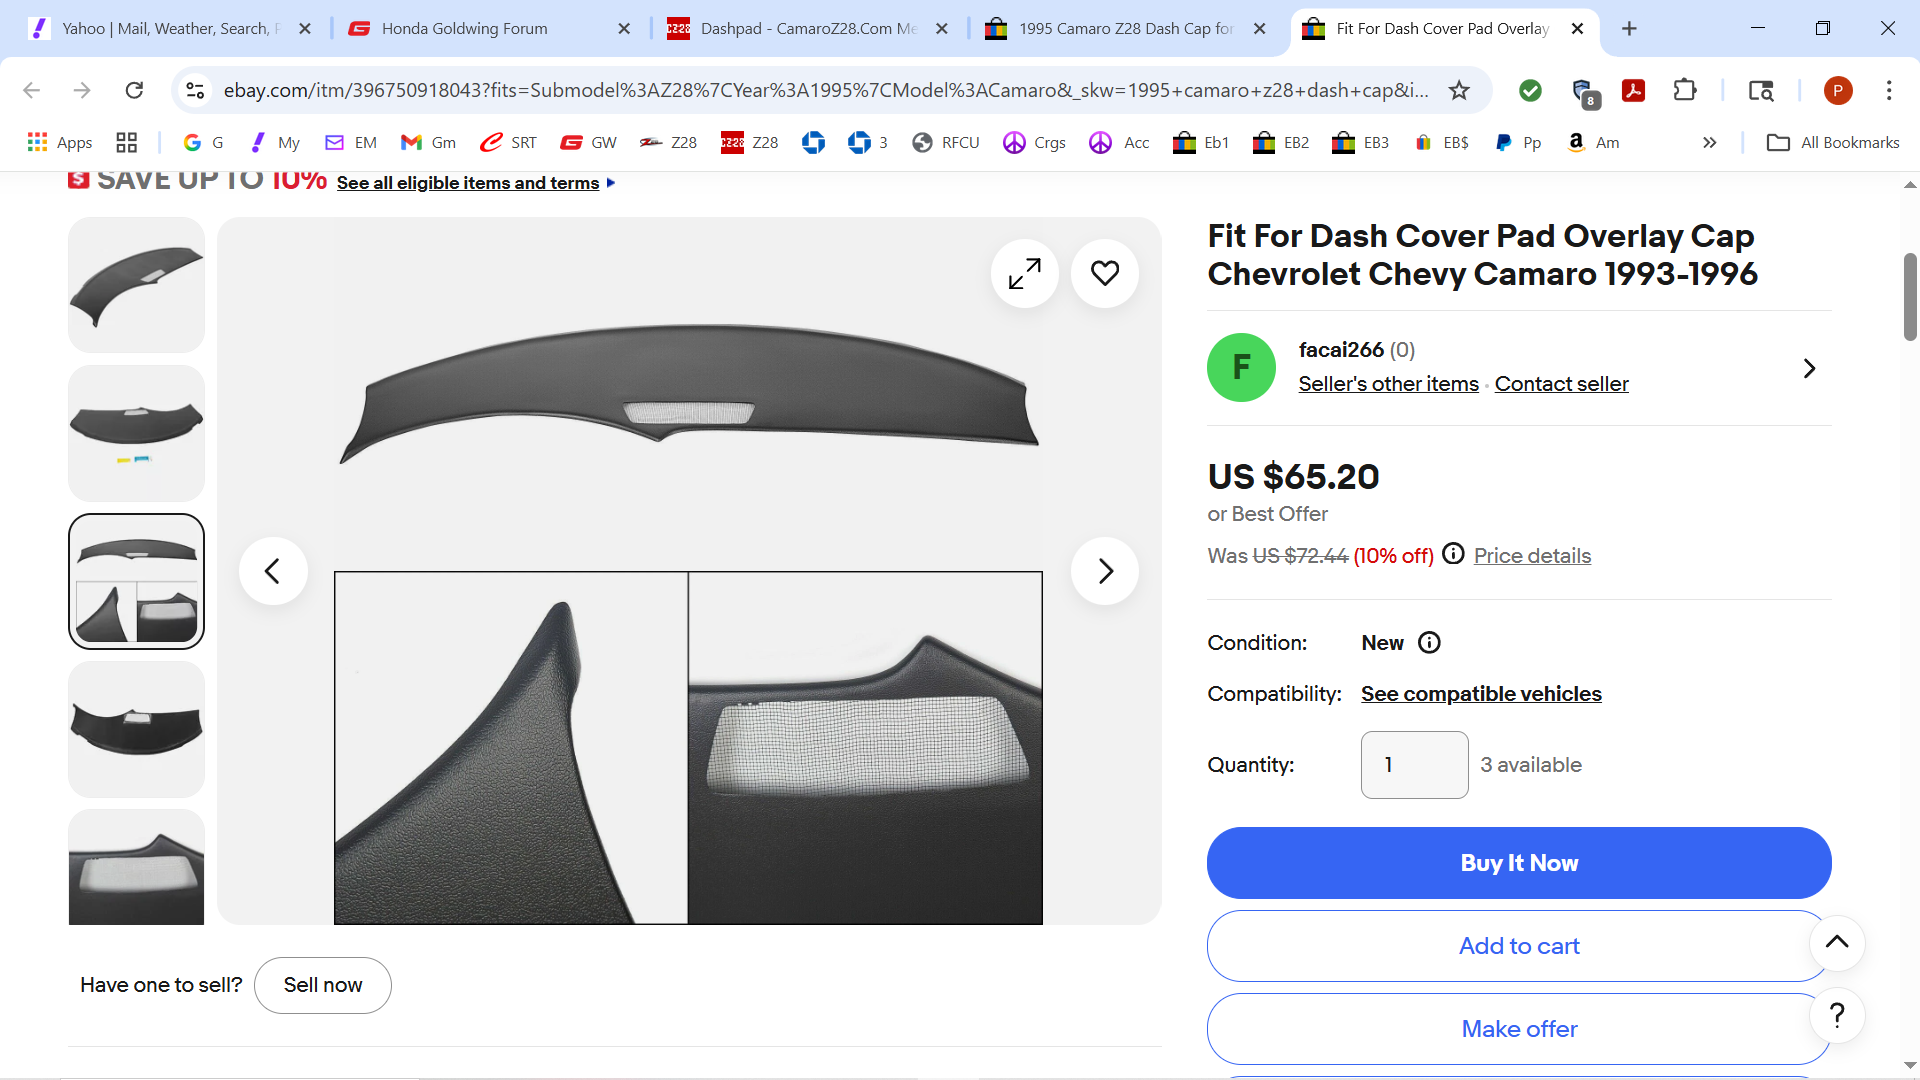
Task: Click the quantity input field
Action: point(1413,765)
